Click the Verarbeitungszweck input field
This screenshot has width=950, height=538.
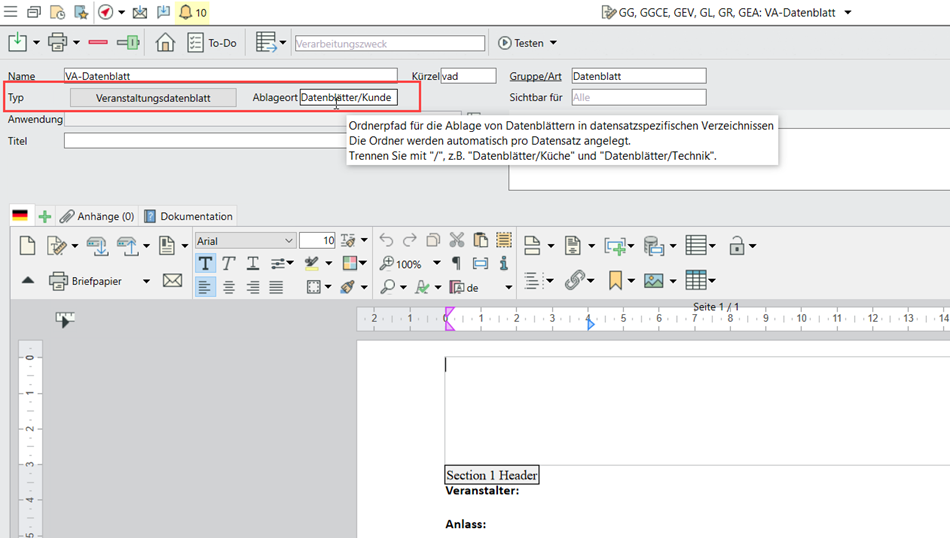click(388, 43)
